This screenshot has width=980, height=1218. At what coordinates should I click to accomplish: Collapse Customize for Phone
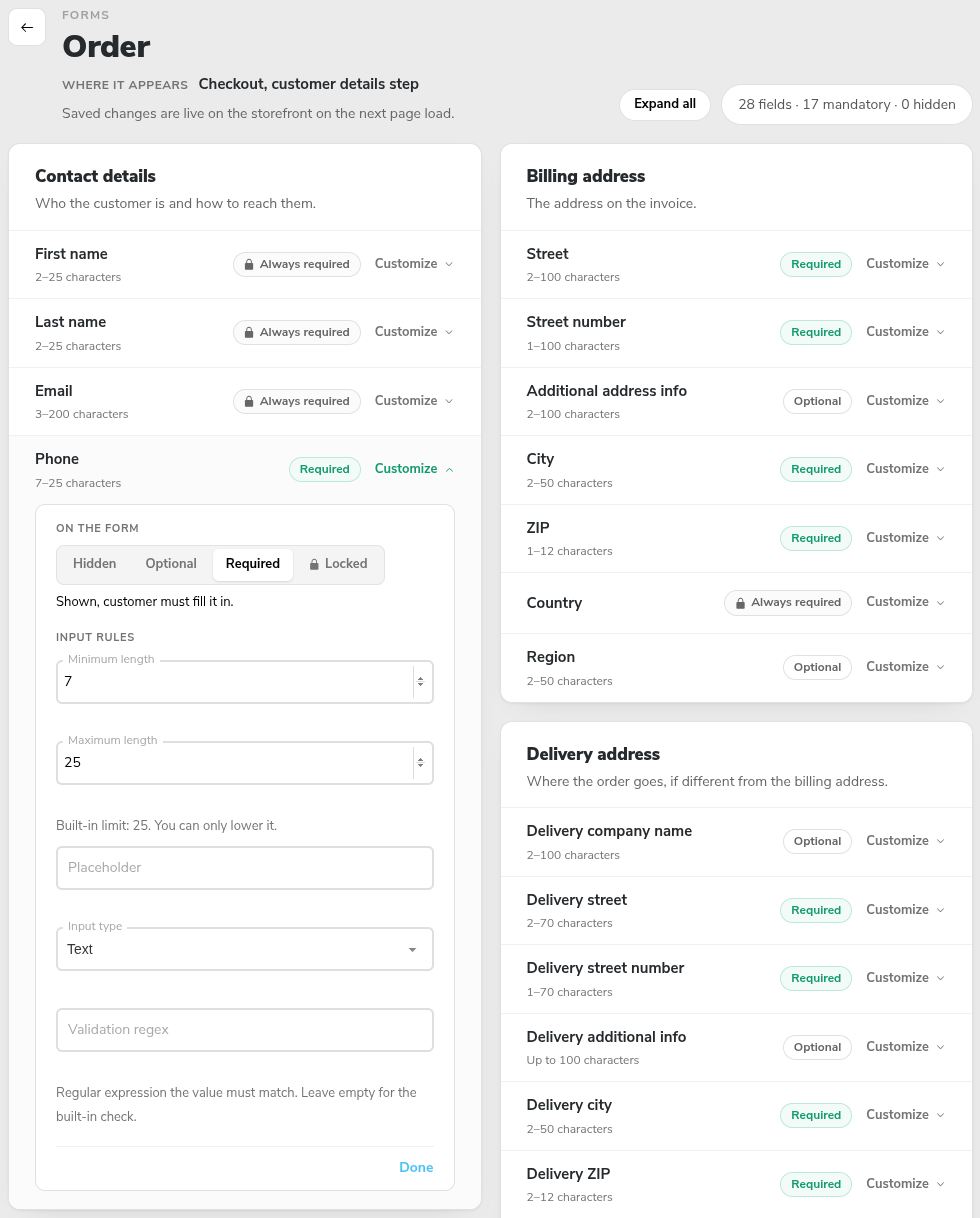pyautogui.click(x=414, y=469)
